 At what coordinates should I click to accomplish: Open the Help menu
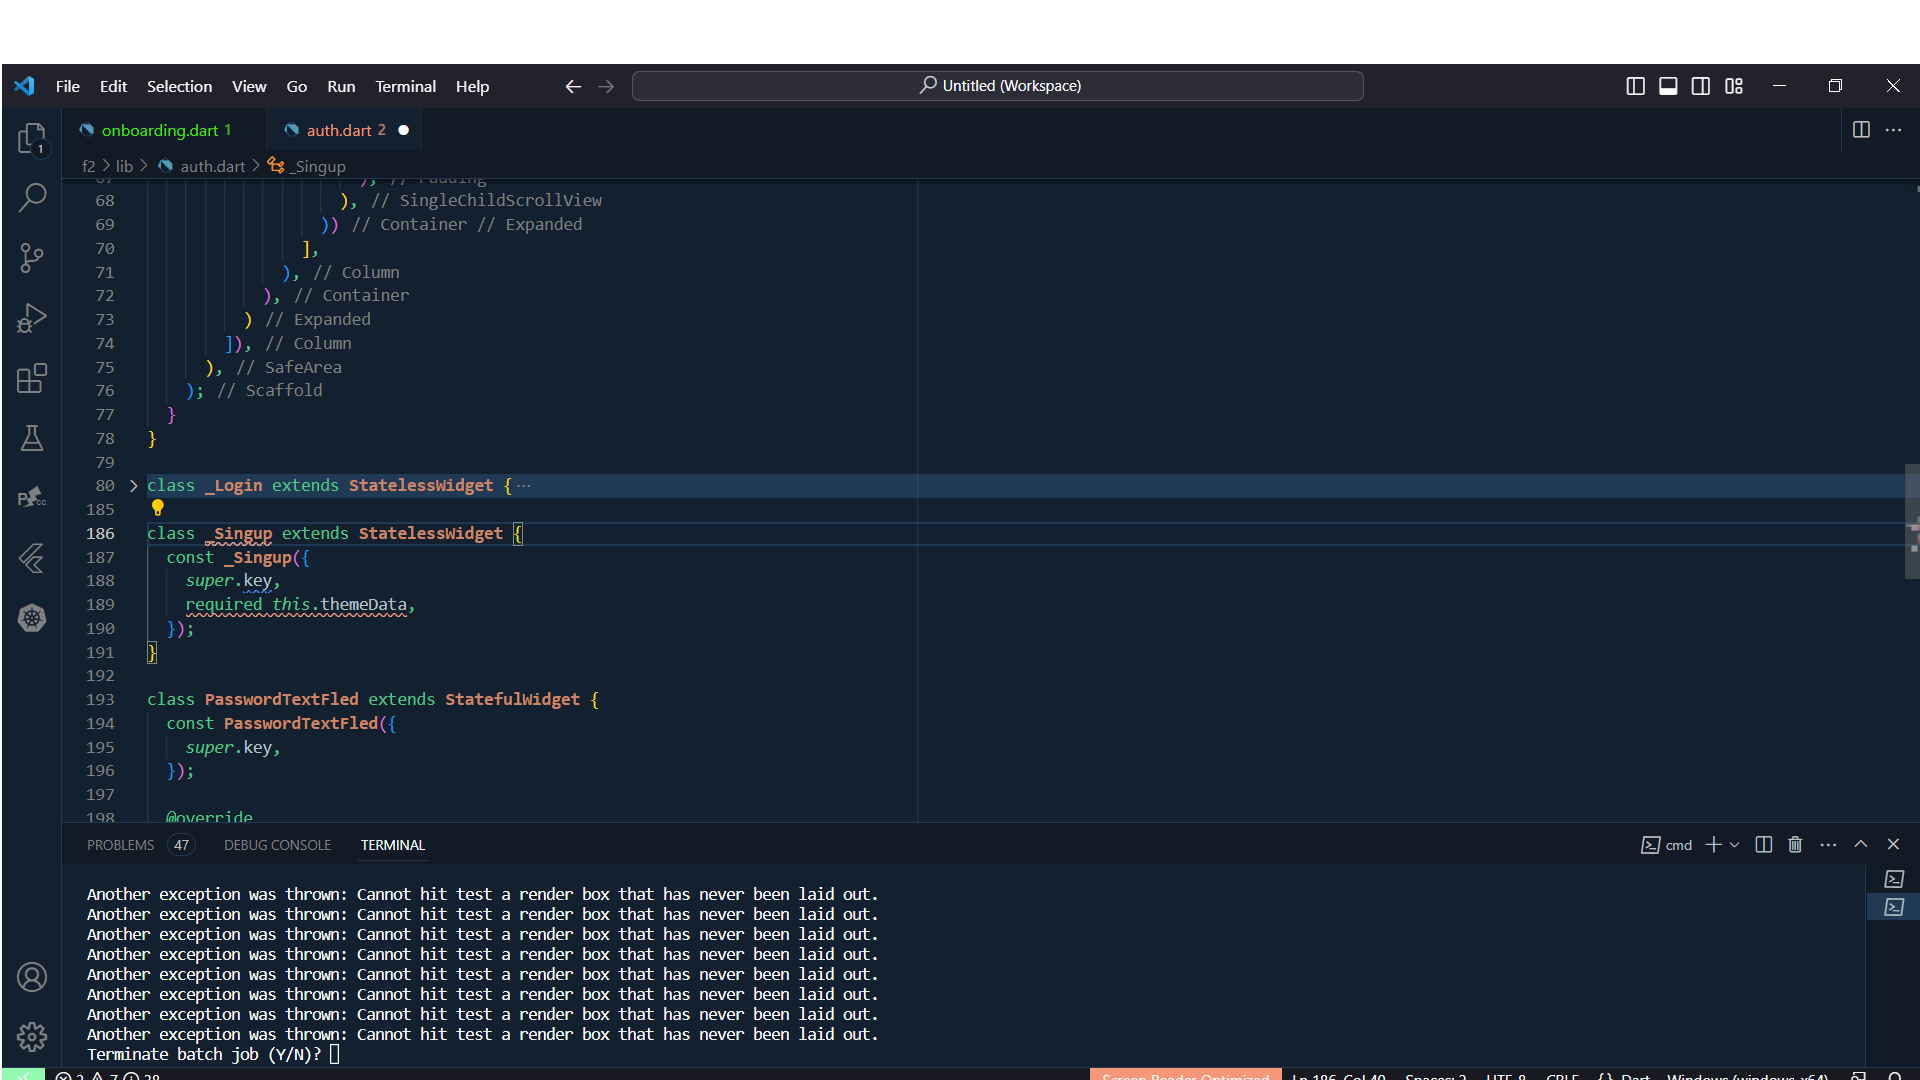point(472,87)
